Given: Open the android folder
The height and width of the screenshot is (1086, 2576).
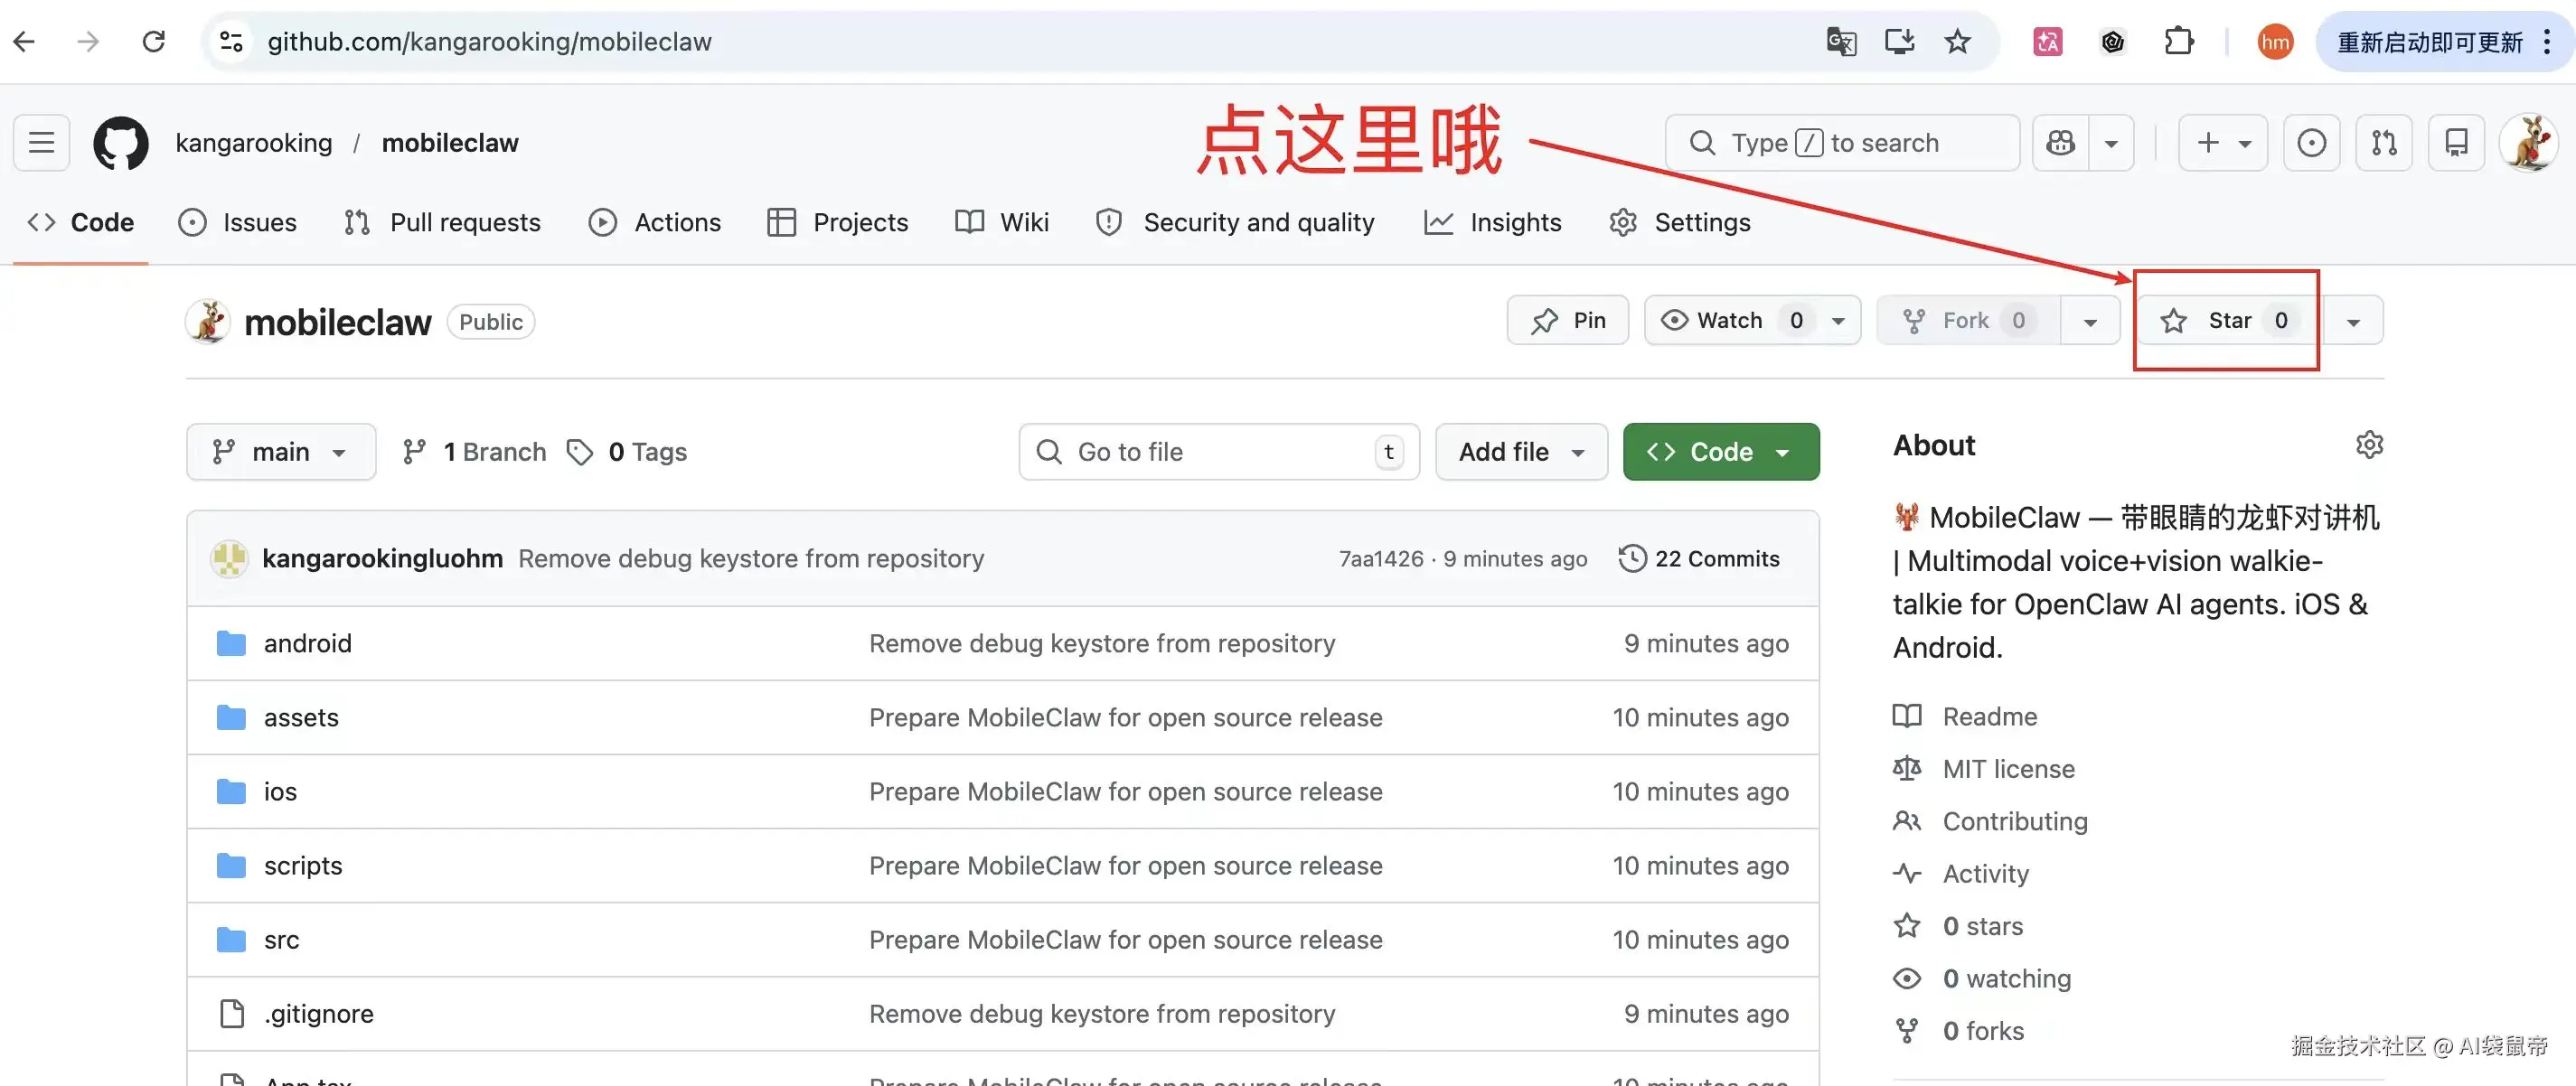Looking at the screenshot, I should pos(307,643).
